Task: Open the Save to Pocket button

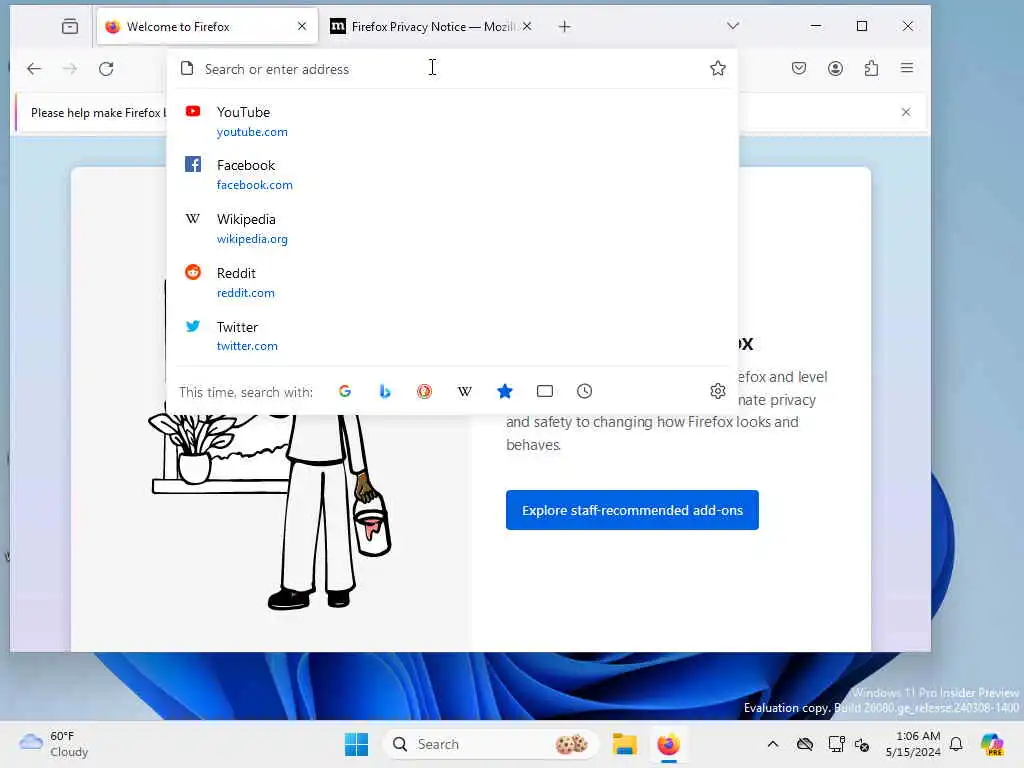Action: click(x=799, y=68)
